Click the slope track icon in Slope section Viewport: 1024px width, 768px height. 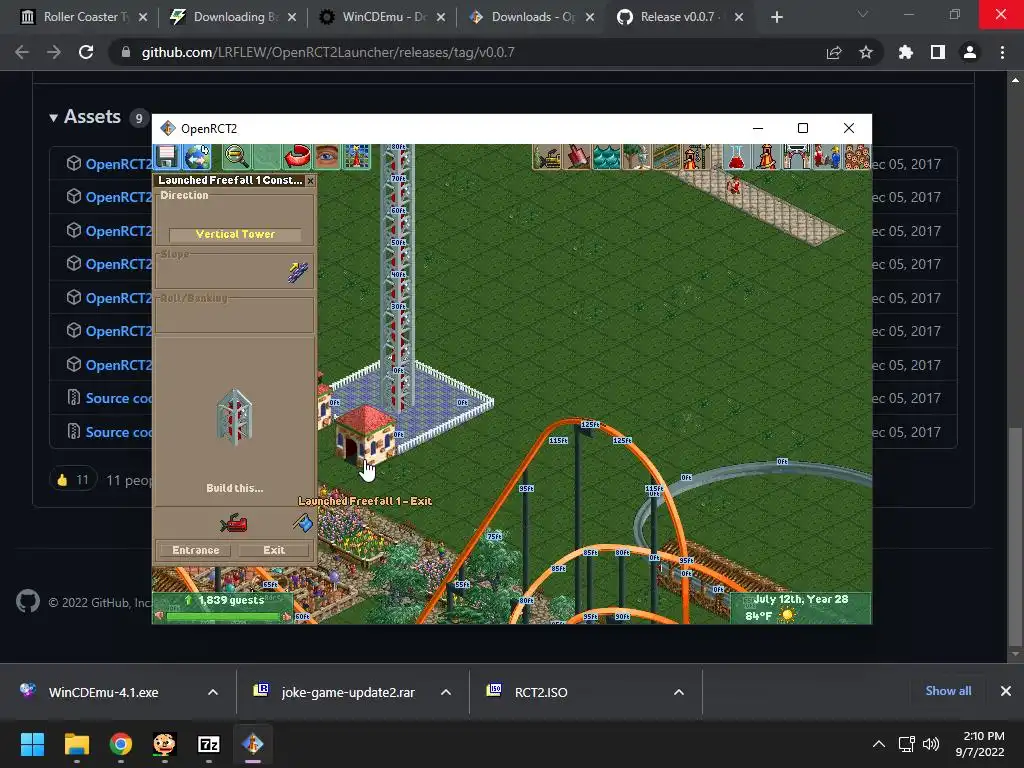point(298,272)
